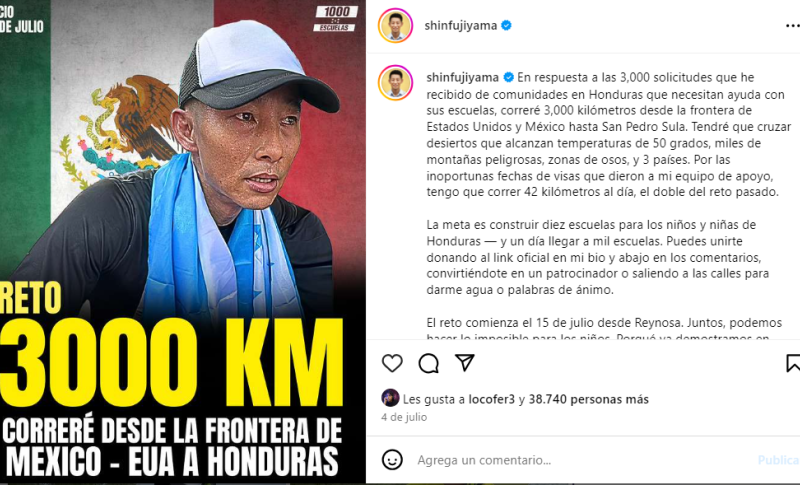
Task: Click the 1000 Escuelas logo on image
Action: [335, 18]
